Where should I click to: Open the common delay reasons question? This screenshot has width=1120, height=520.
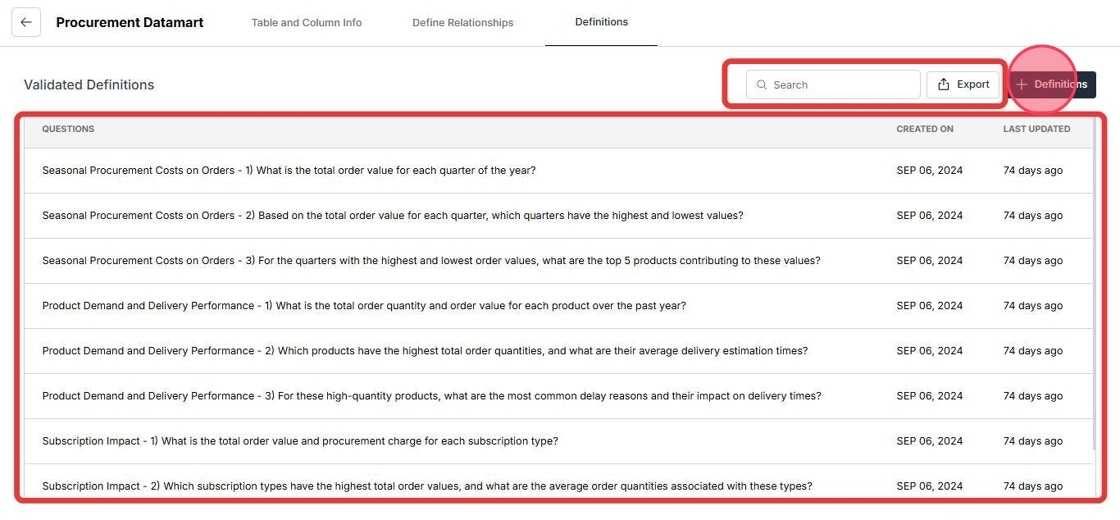tap(559, 396)
